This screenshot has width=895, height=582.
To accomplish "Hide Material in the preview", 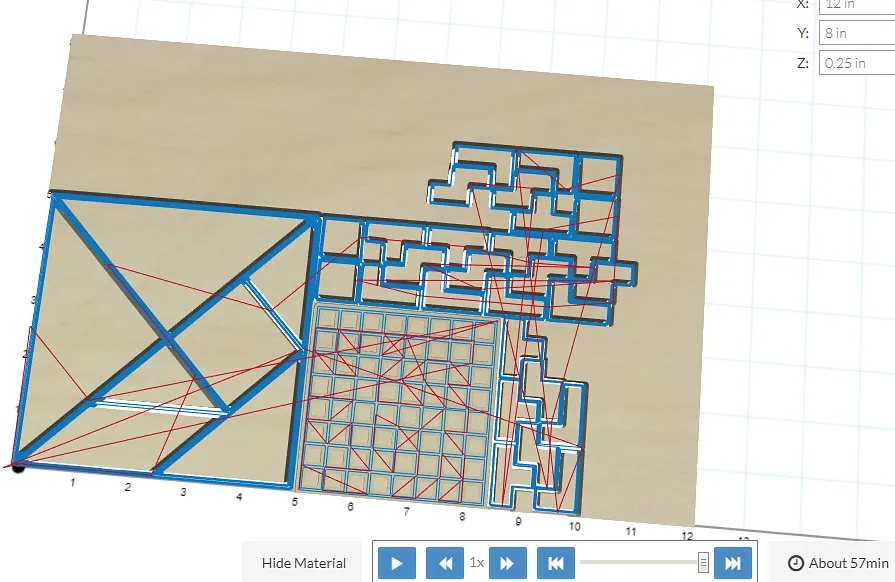I will [x=304, y=563].
